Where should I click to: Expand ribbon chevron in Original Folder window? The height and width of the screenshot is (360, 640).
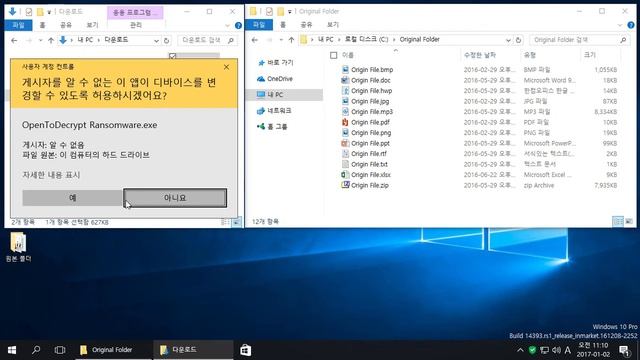tap(620, 25)
